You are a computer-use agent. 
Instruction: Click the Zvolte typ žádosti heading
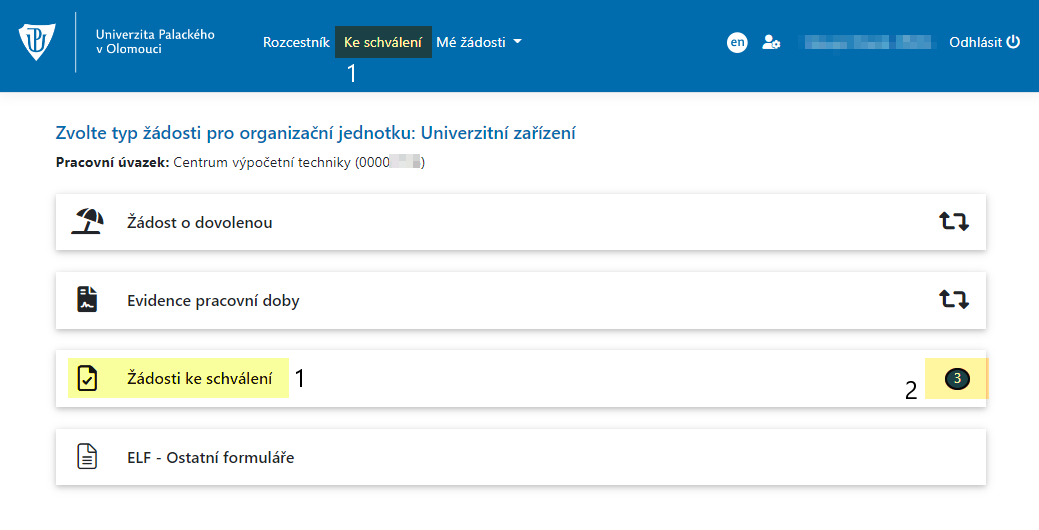(315, 133)
